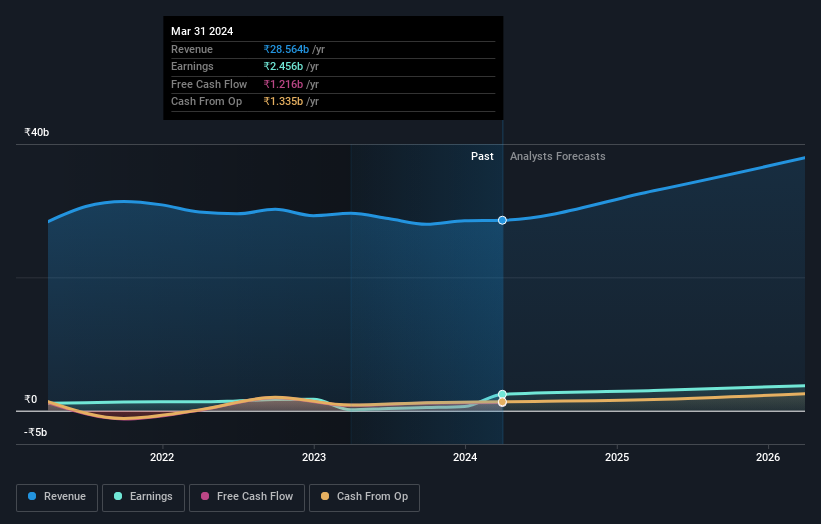The height and width of the screenshot is (524, 821).
Task: Click the ₹1.335b cash from op value
Action: coord(283,102)
